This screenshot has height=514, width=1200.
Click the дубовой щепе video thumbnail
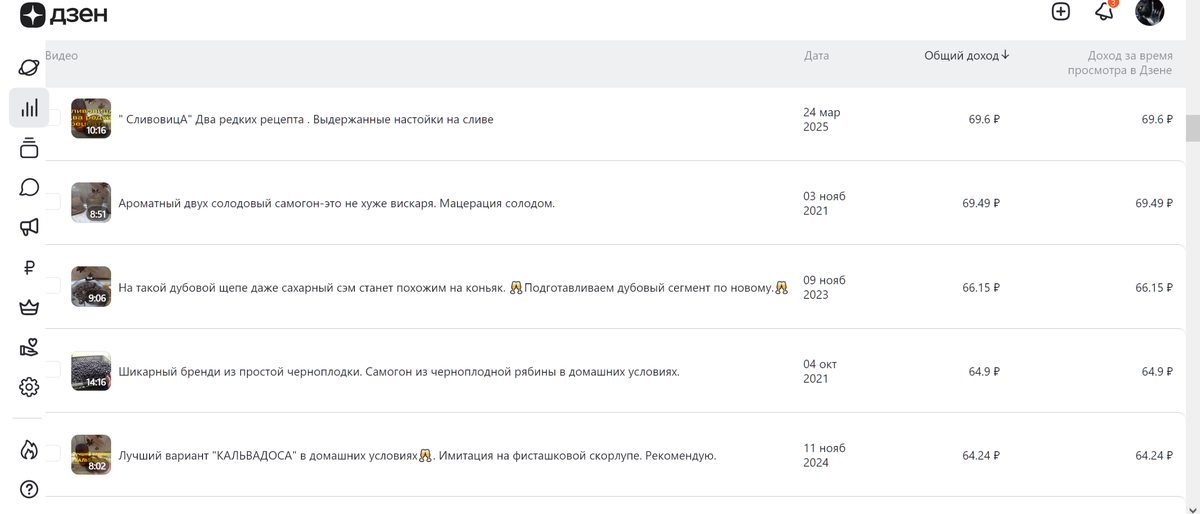coord(91,287)
